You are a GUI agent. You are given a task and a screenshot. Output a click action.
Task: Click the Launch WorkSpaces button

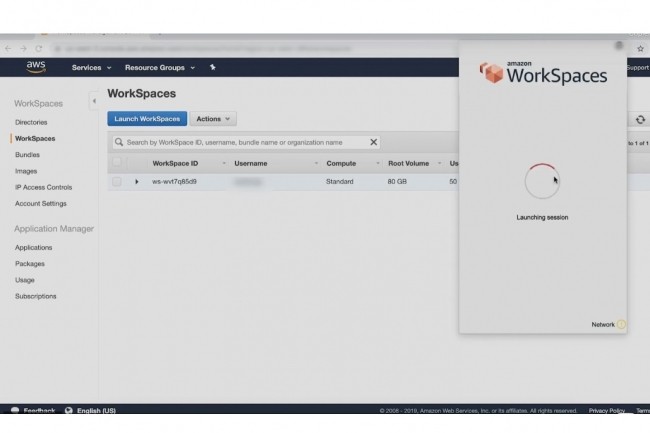(147, 119)
